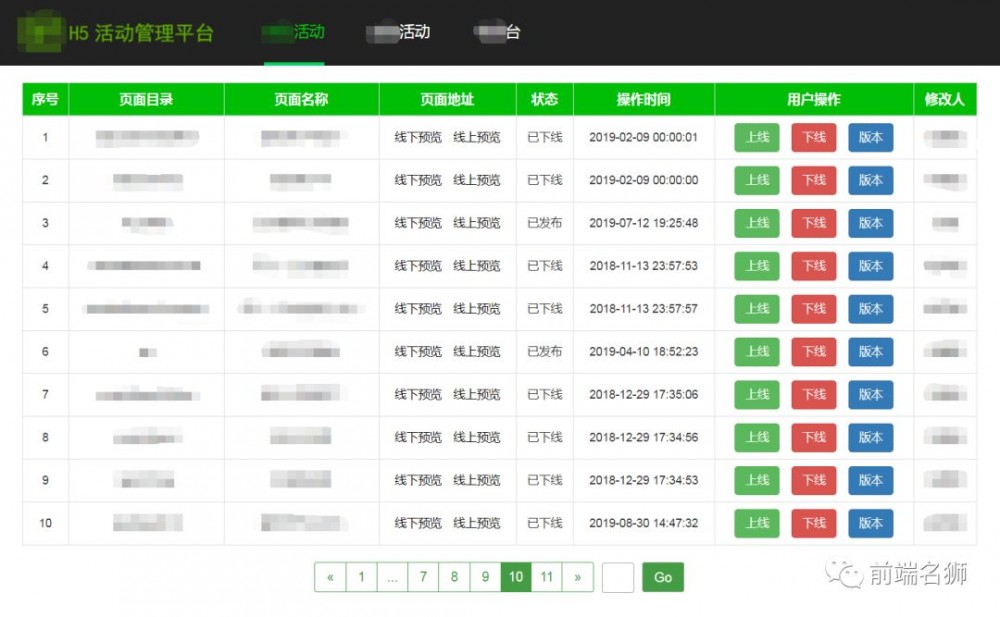Go to page 11
Image resolution: width=1000 pixels, height=617 pixels.
[x=547, y=577]
